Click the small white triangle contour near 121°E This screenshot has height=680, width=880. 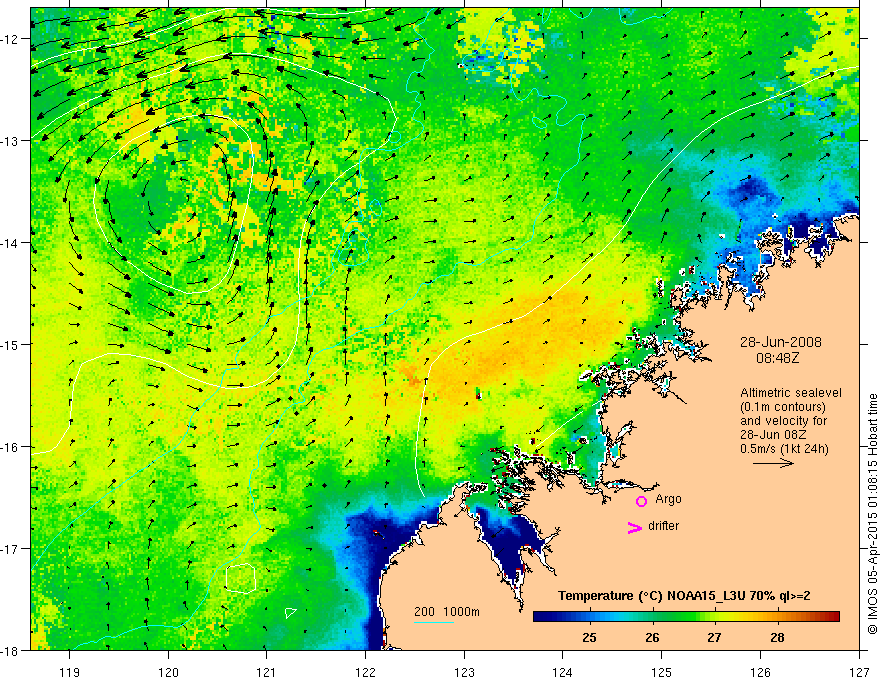290,612
